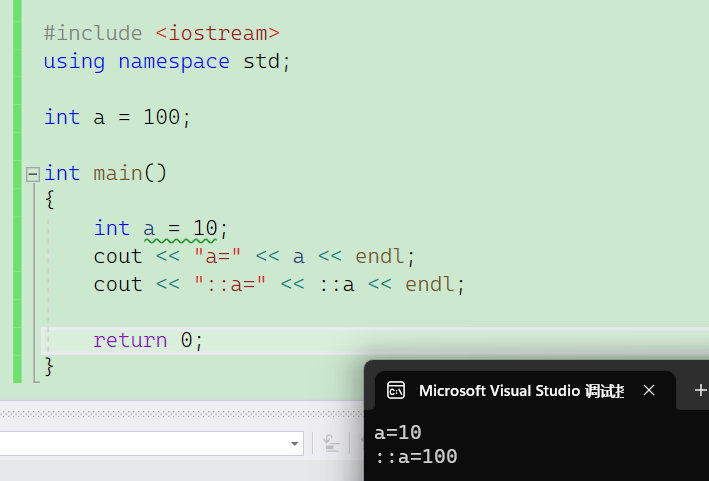The image size is (709, 481).
Task: Open the bottom combo box dropdown arrow
Action: (x=295, y=443)
